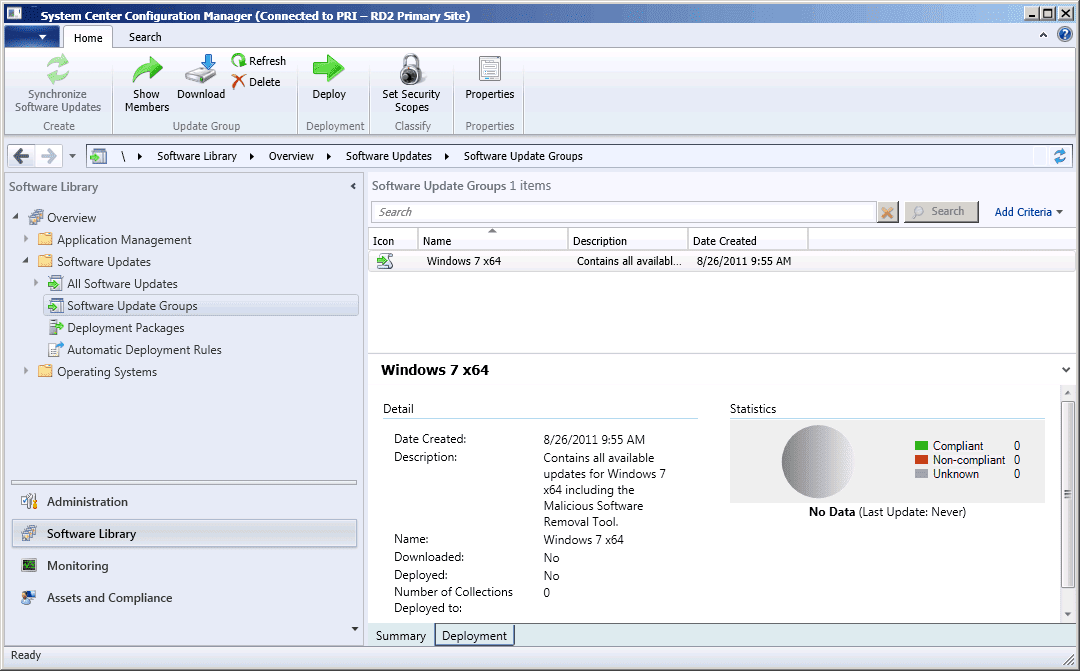This screenshot has height=671, width=1080.
Task: Switch to the Summary tab
Action: coord(401,636)
